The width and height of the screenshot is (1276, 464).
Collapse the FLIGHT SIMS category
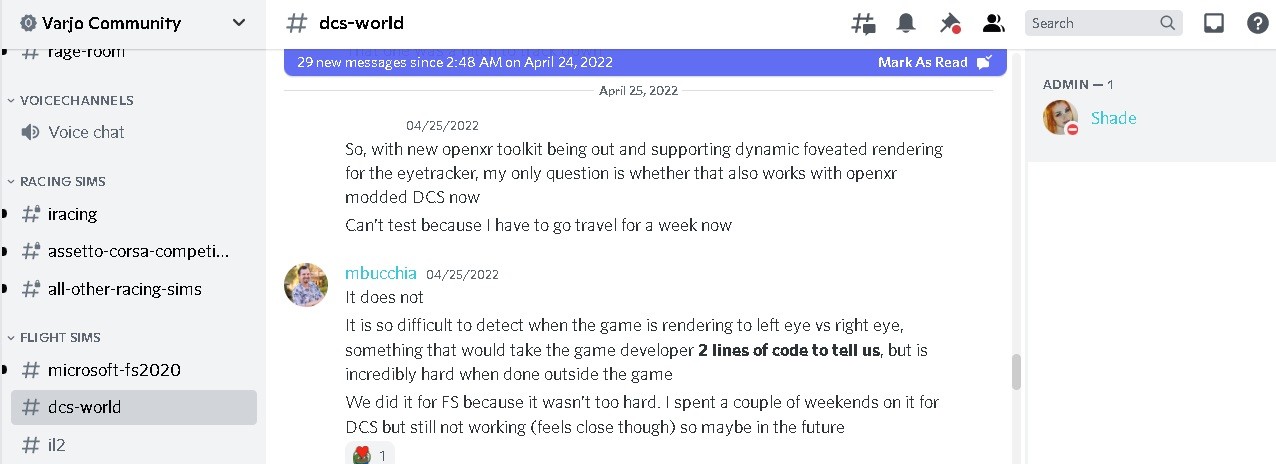[x=54, y=337]
